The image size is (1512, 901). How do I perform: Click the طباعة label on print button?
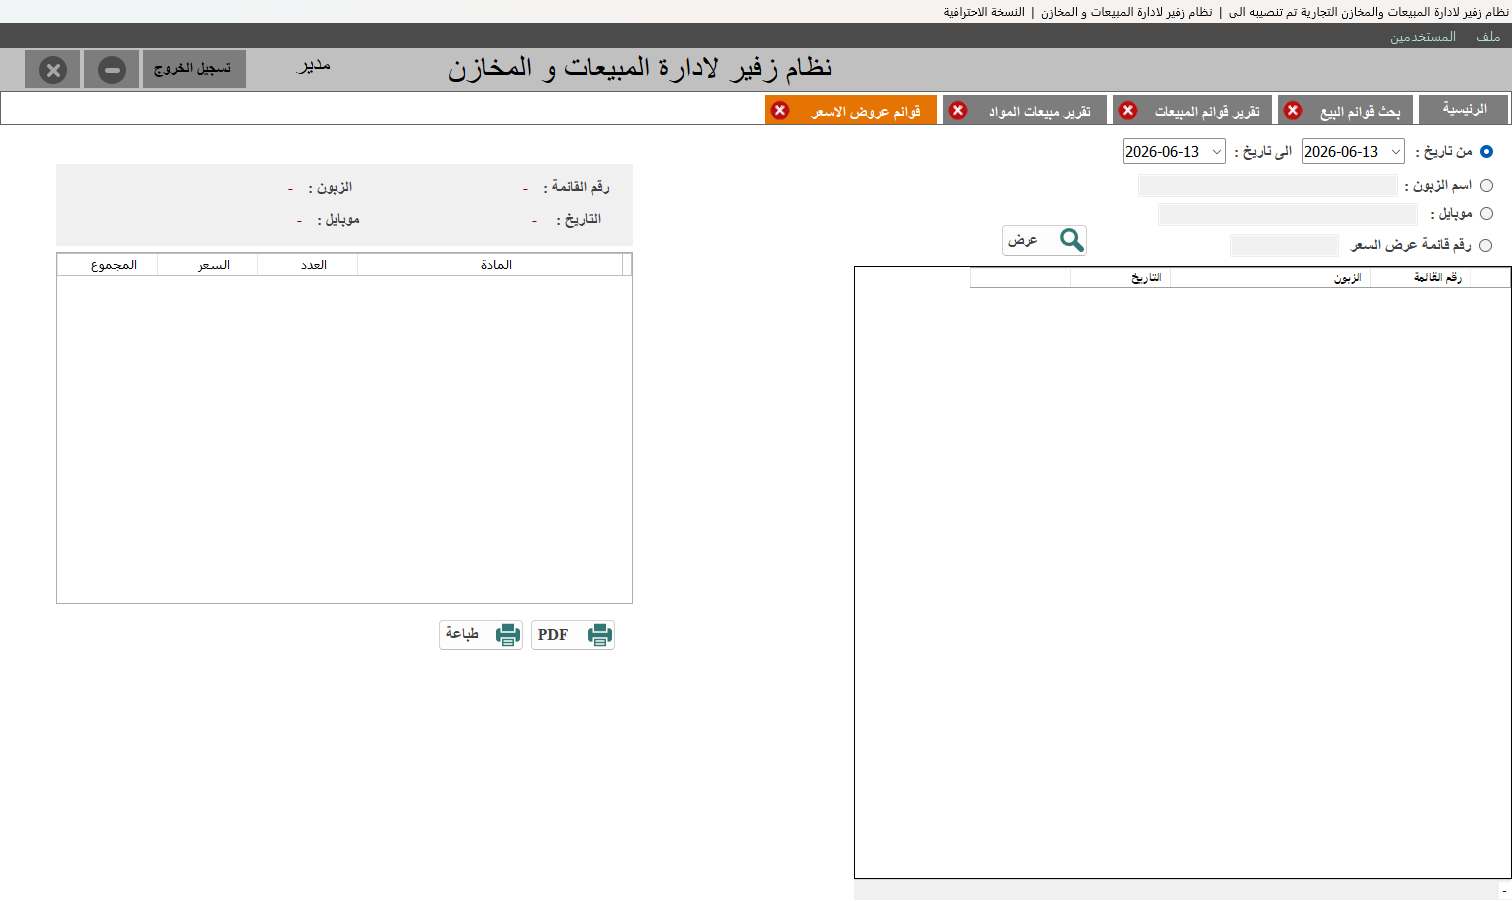point(462,634)
